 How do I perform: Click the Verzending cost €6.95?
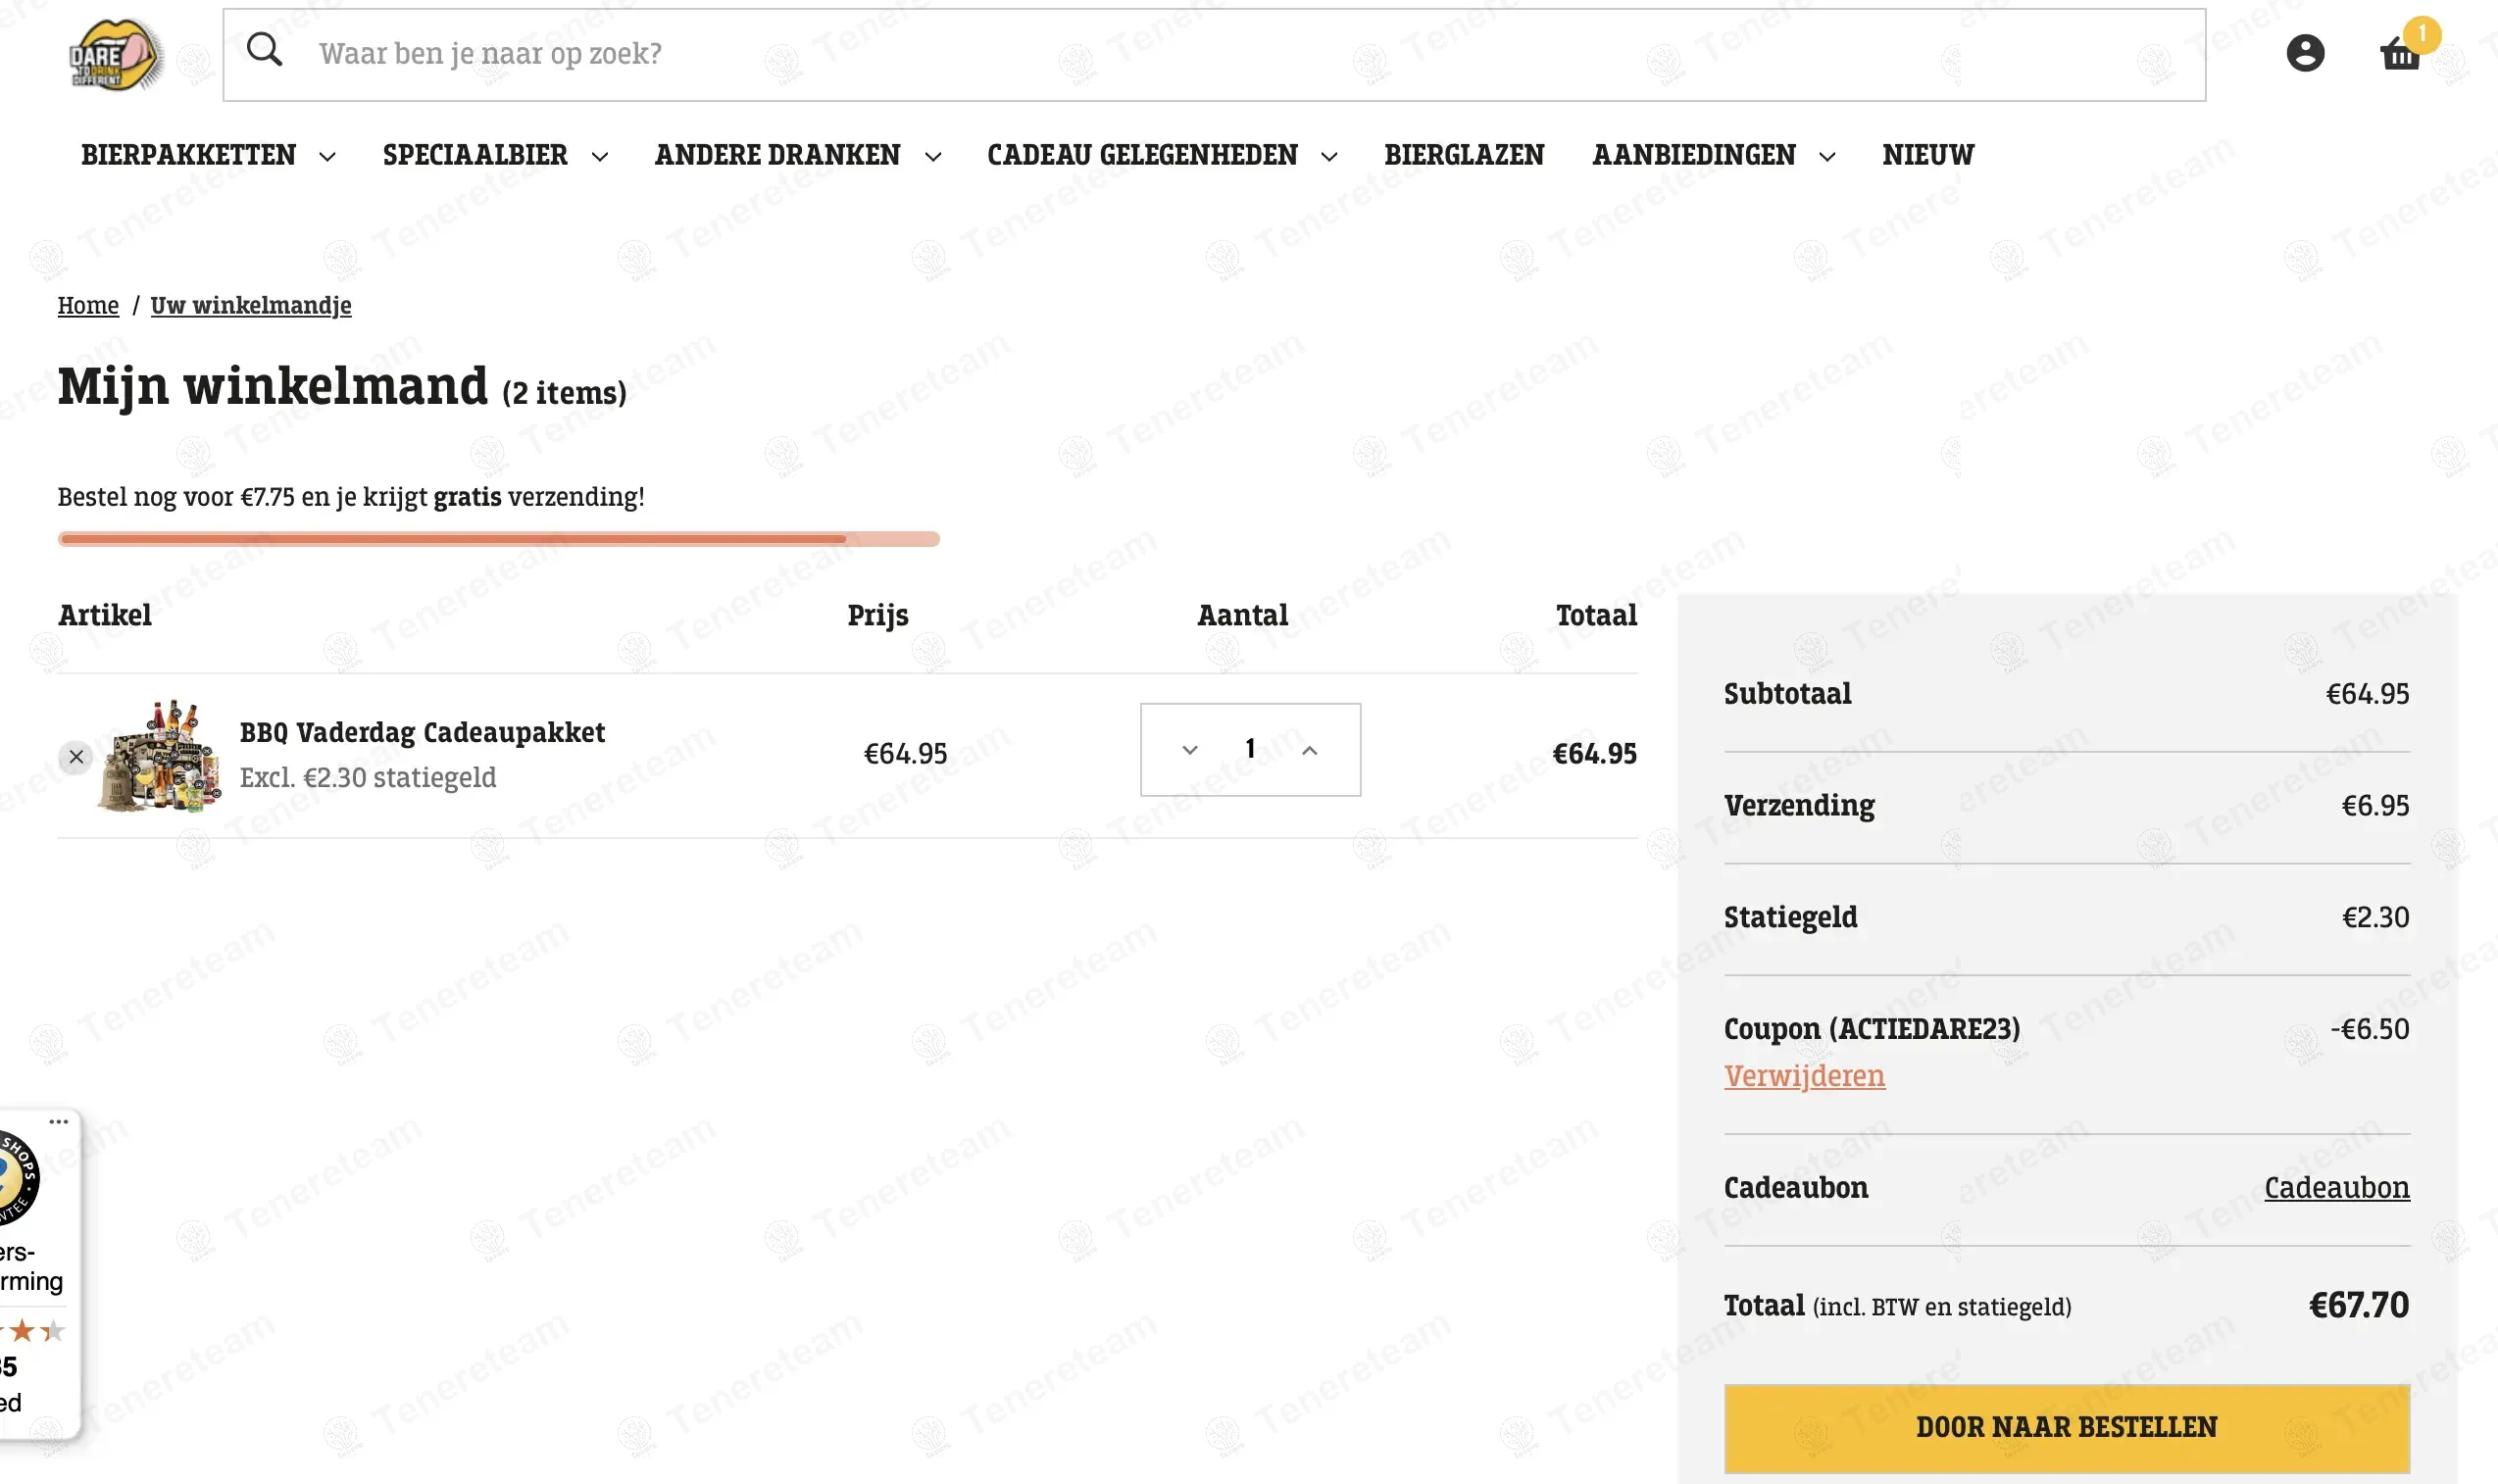[2375, 806]
